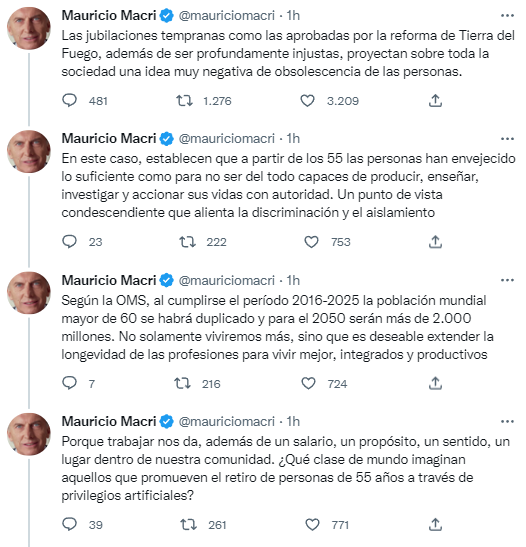The image size is (526, 547).
Task: Retweet the tweet with 1.276 retweets
Action: (184, 101)
